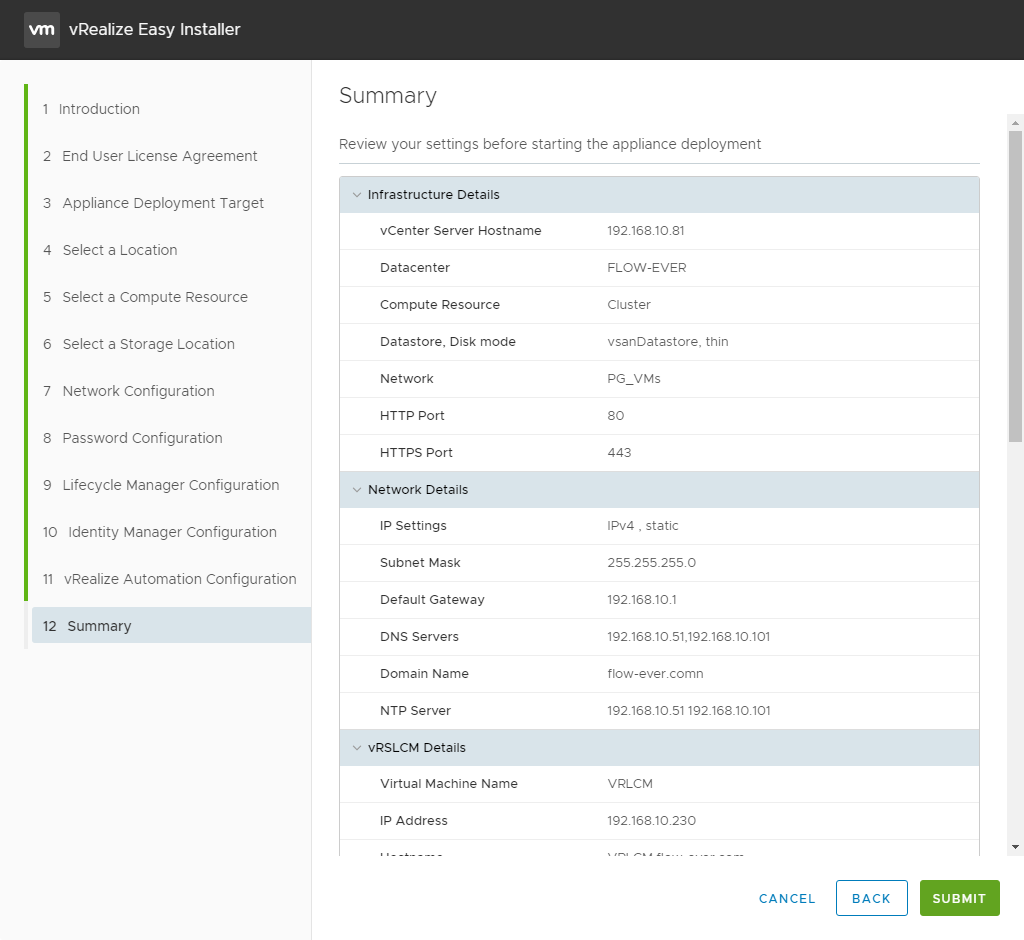1024x940 pixels.
Task: Collapse the vRSLCM Details section chevron
Action: point(357,747)
